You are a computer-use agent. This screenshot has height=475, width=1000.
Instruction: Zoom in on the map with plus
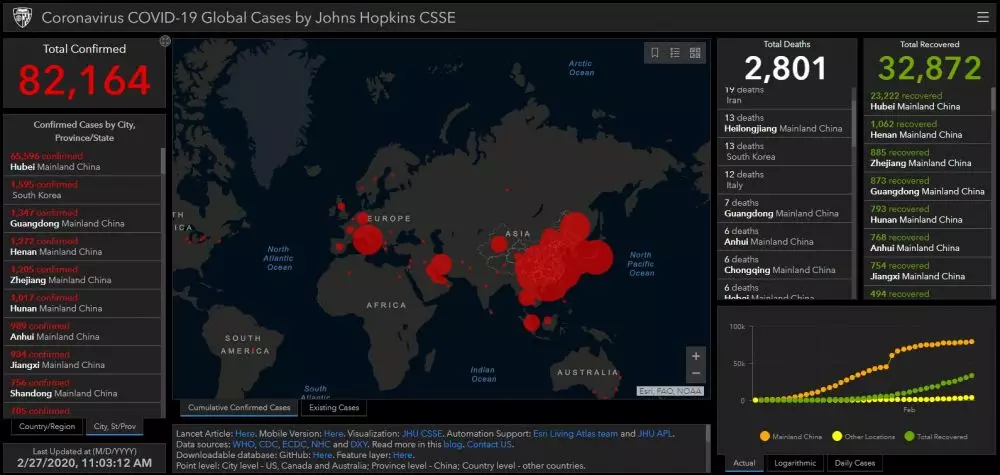[x=696, y=356]
